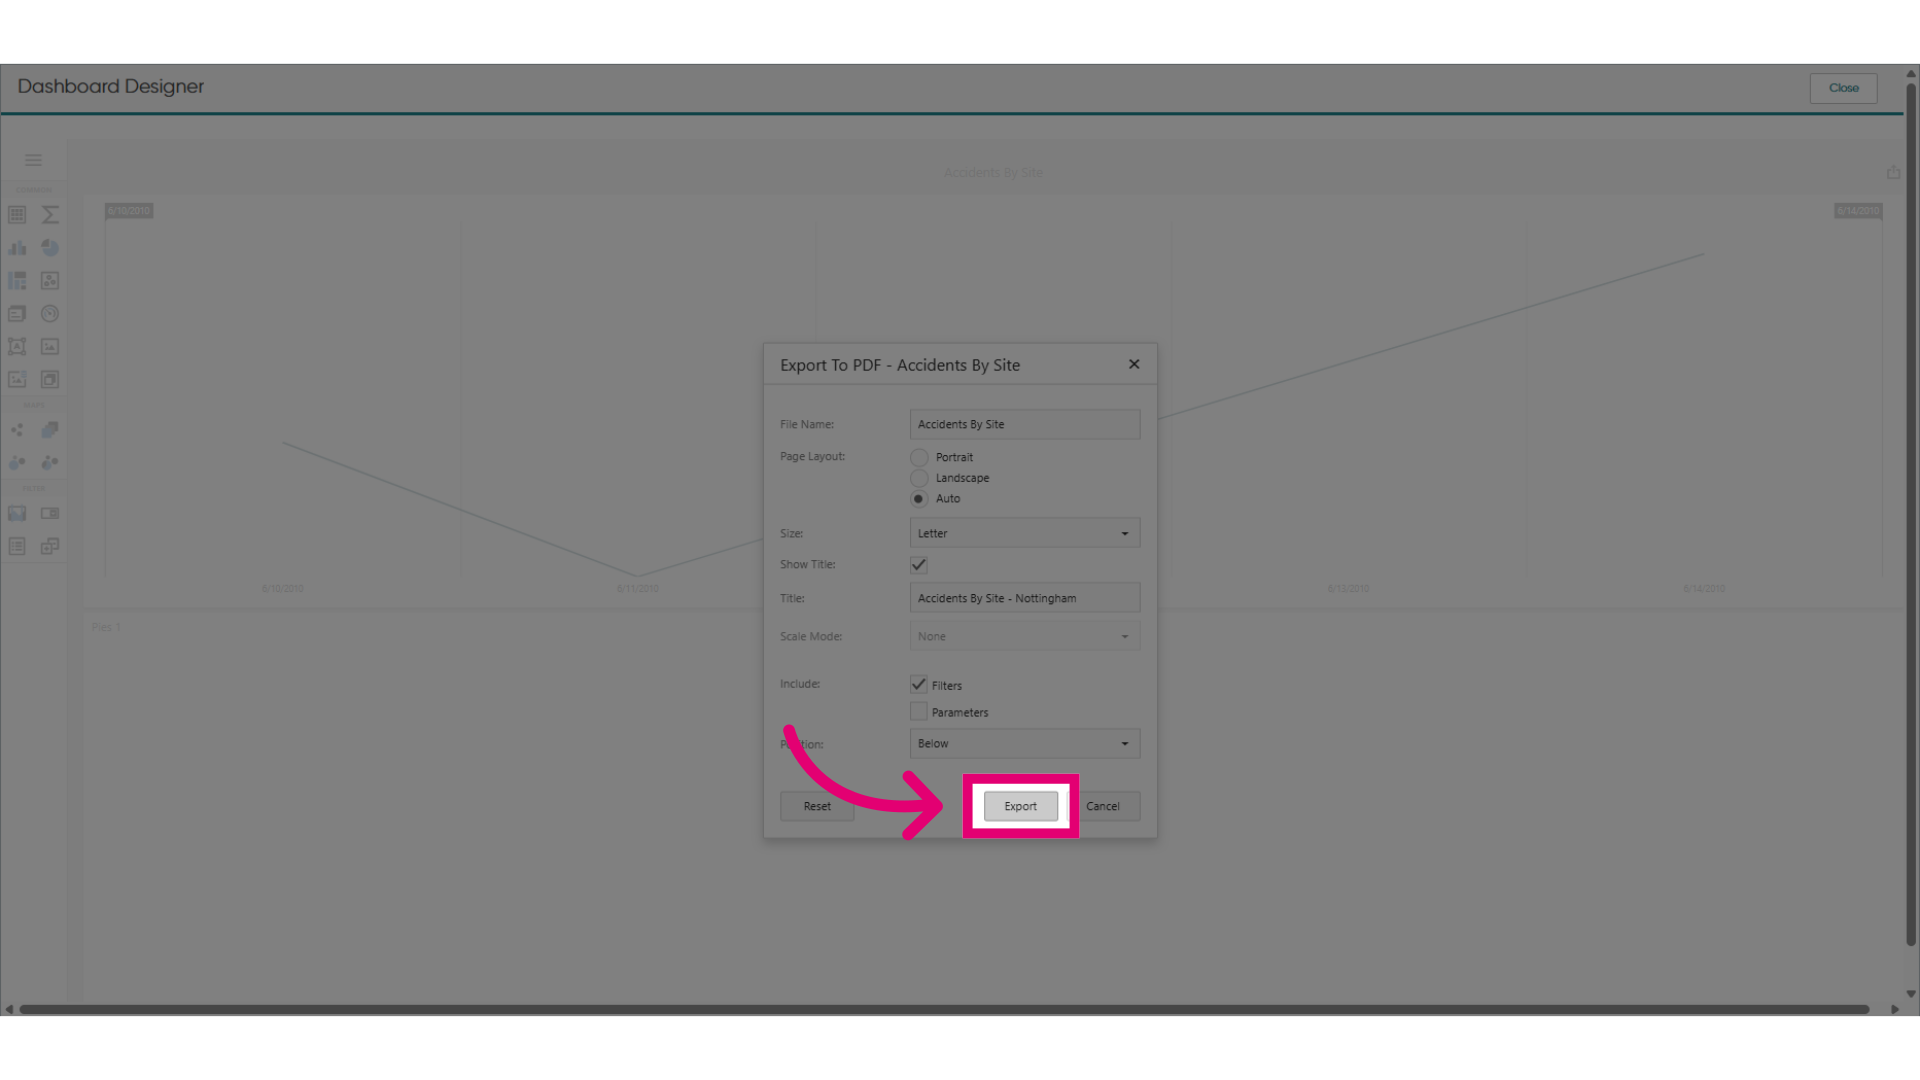Image resolution: width=1920 pixels, height=1080 pixels.
Task: Click the Pies 1 item caption
Action: click(x=106, y=627)
